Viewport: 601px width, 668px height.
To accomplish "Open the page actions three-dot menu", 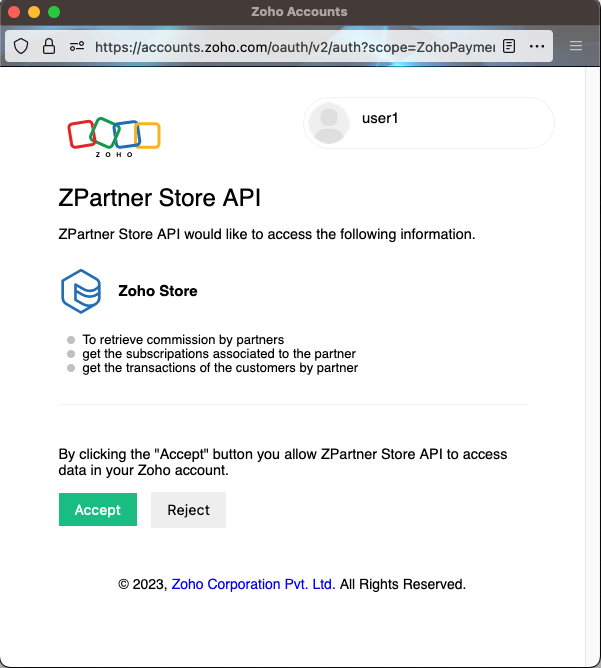I will coord(537,46).
